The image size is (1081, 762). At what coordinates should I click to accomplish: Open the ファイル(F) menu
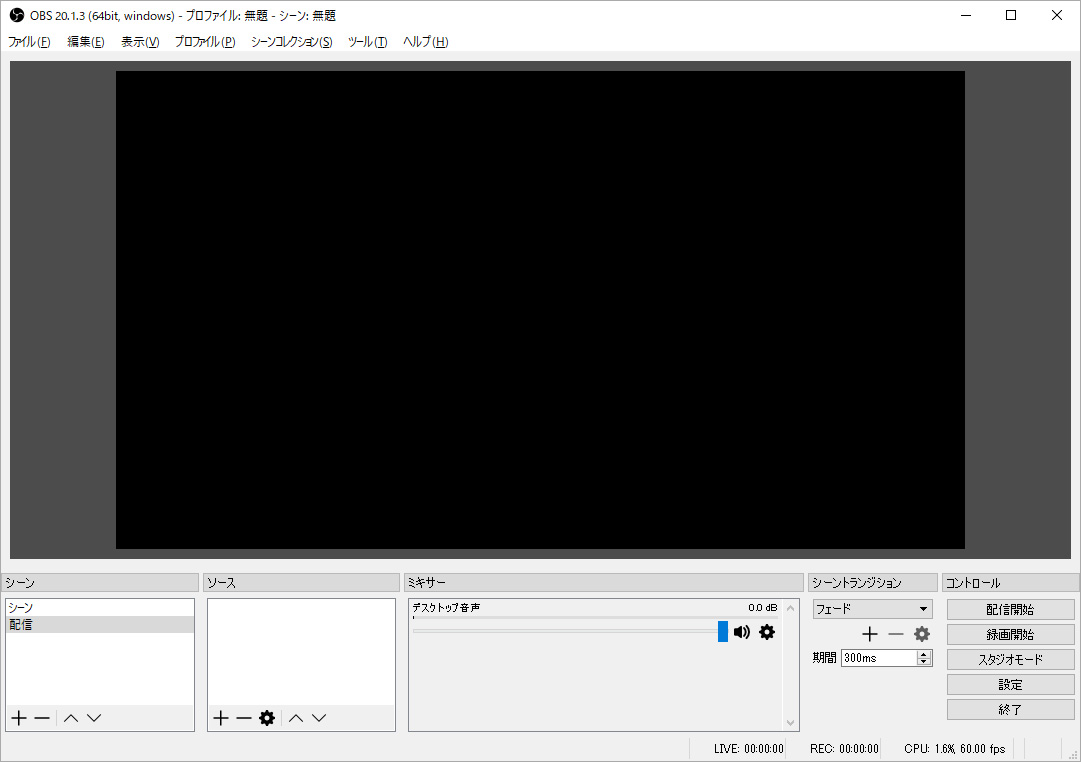(x=29, y=41)
